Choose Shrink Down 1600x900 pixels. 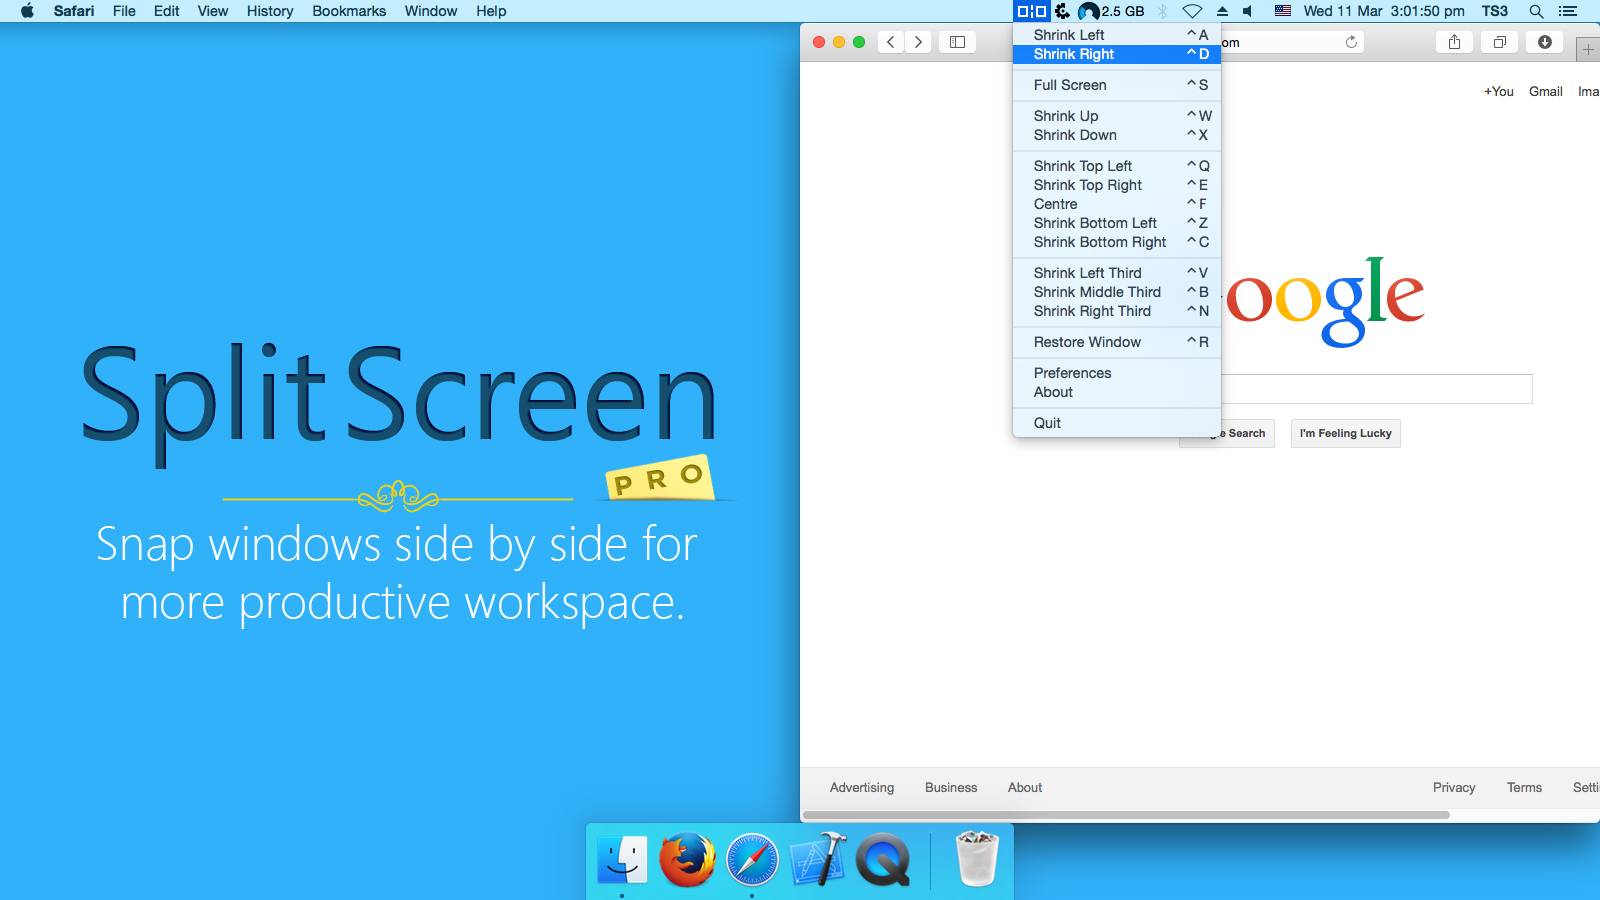[1117, 135]
